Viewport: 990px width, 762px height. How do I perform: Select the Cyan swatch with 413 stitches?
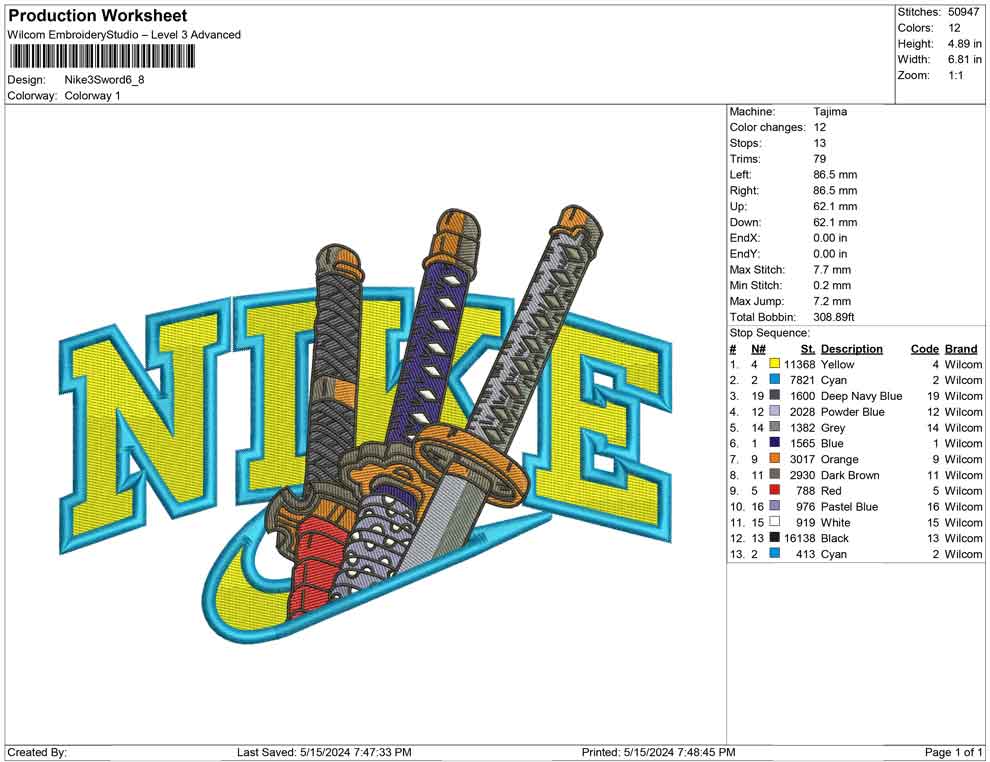(775, 554)
